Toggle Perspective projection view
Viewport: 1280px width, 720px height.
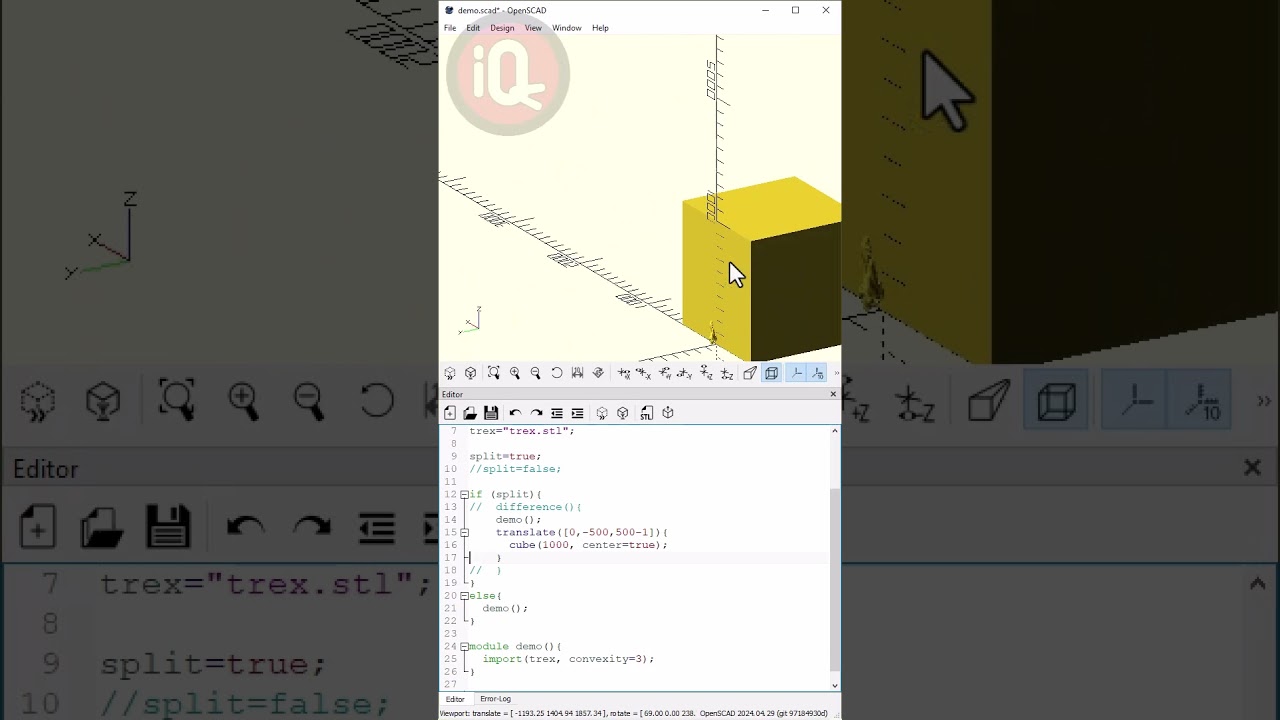point(750,373)
